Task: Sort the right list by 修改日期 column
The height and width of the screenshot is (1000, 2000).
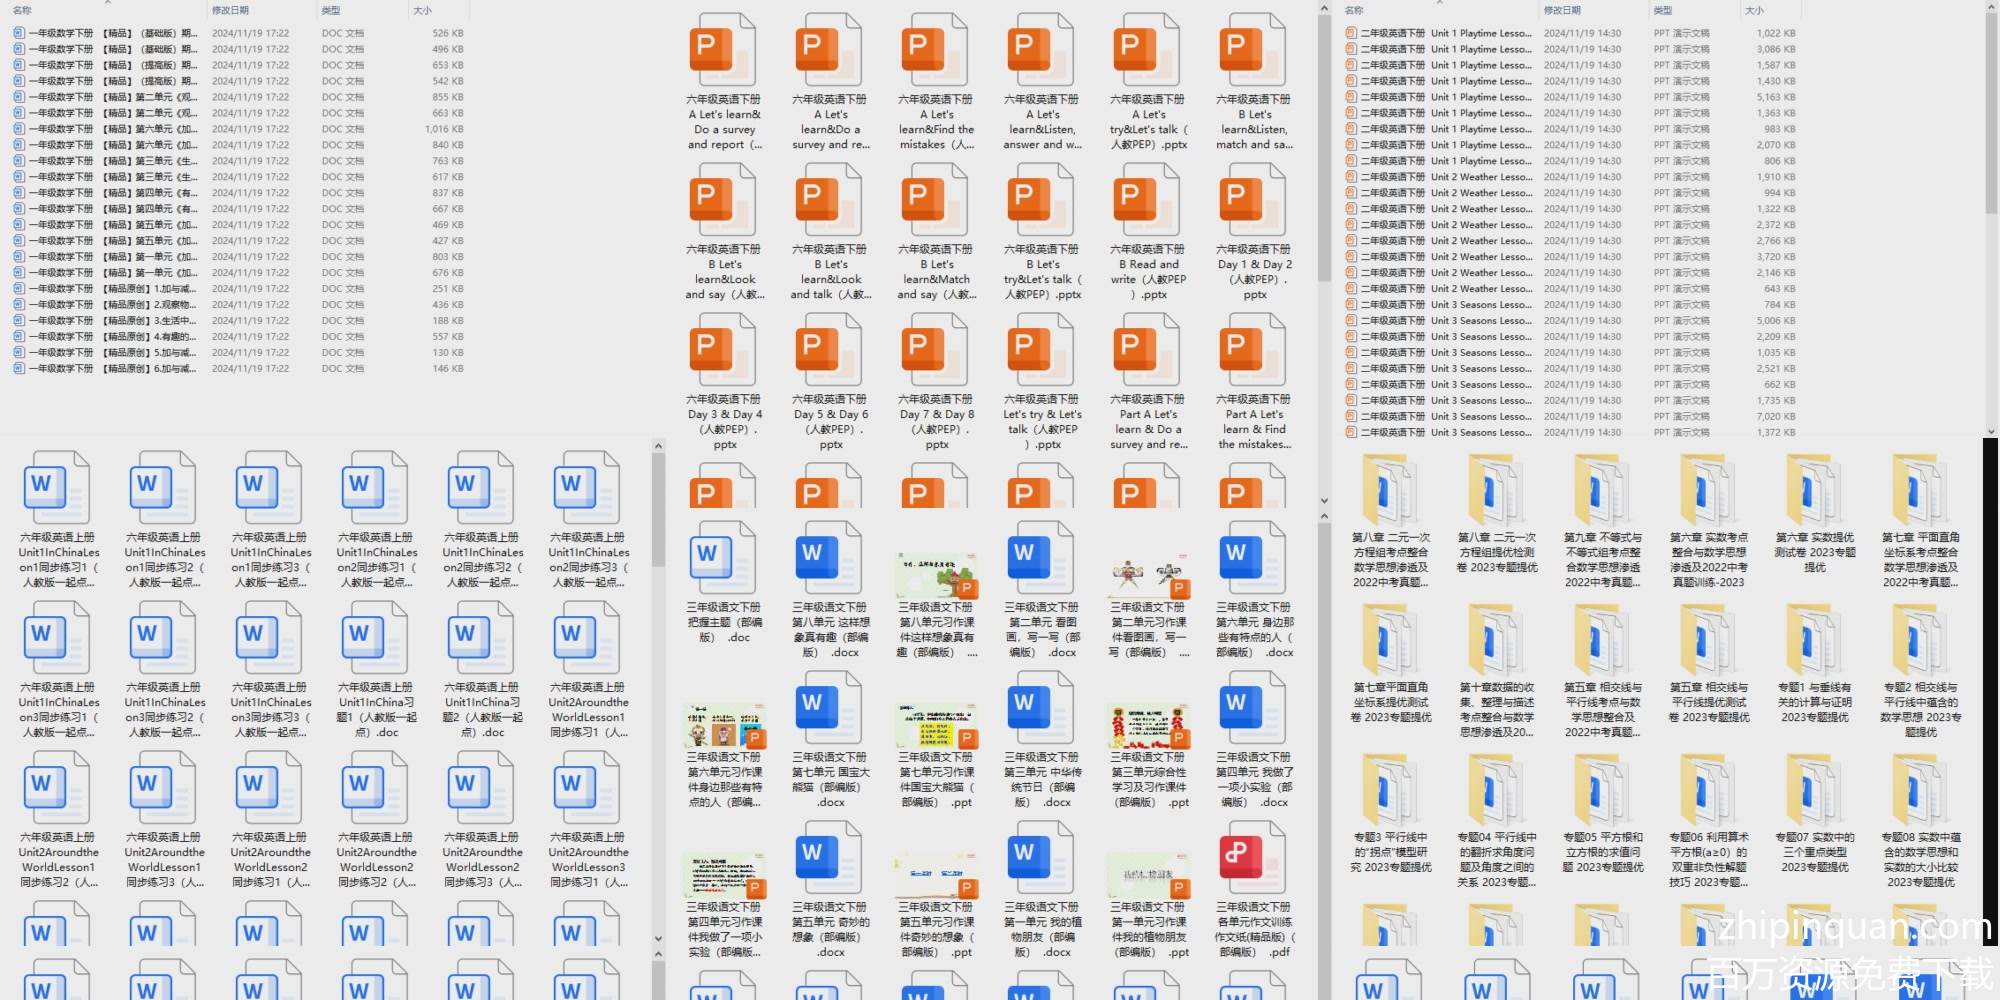Action: [x=1562, y=10]
